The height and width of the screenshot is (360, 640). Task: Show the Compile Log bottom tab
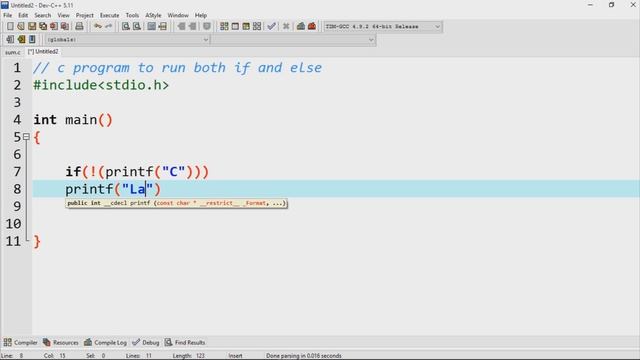[105, 342]
